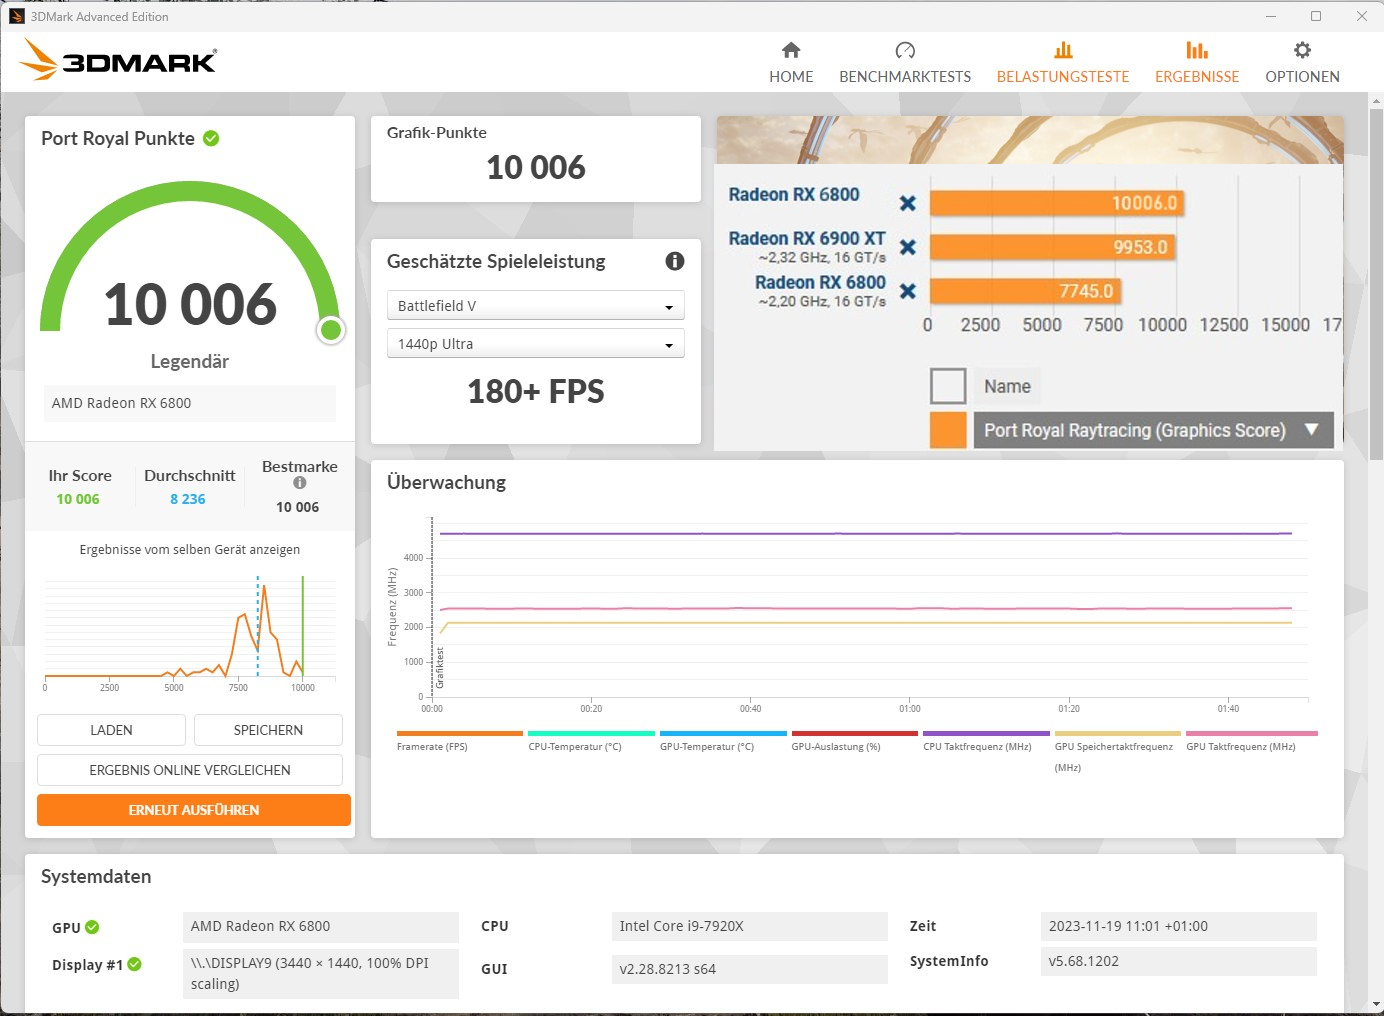Viewport: 1384px width, 1016px height.
Task: Click the SPEICHERN button
Action: pyautogui.click(x=268, y=730)
